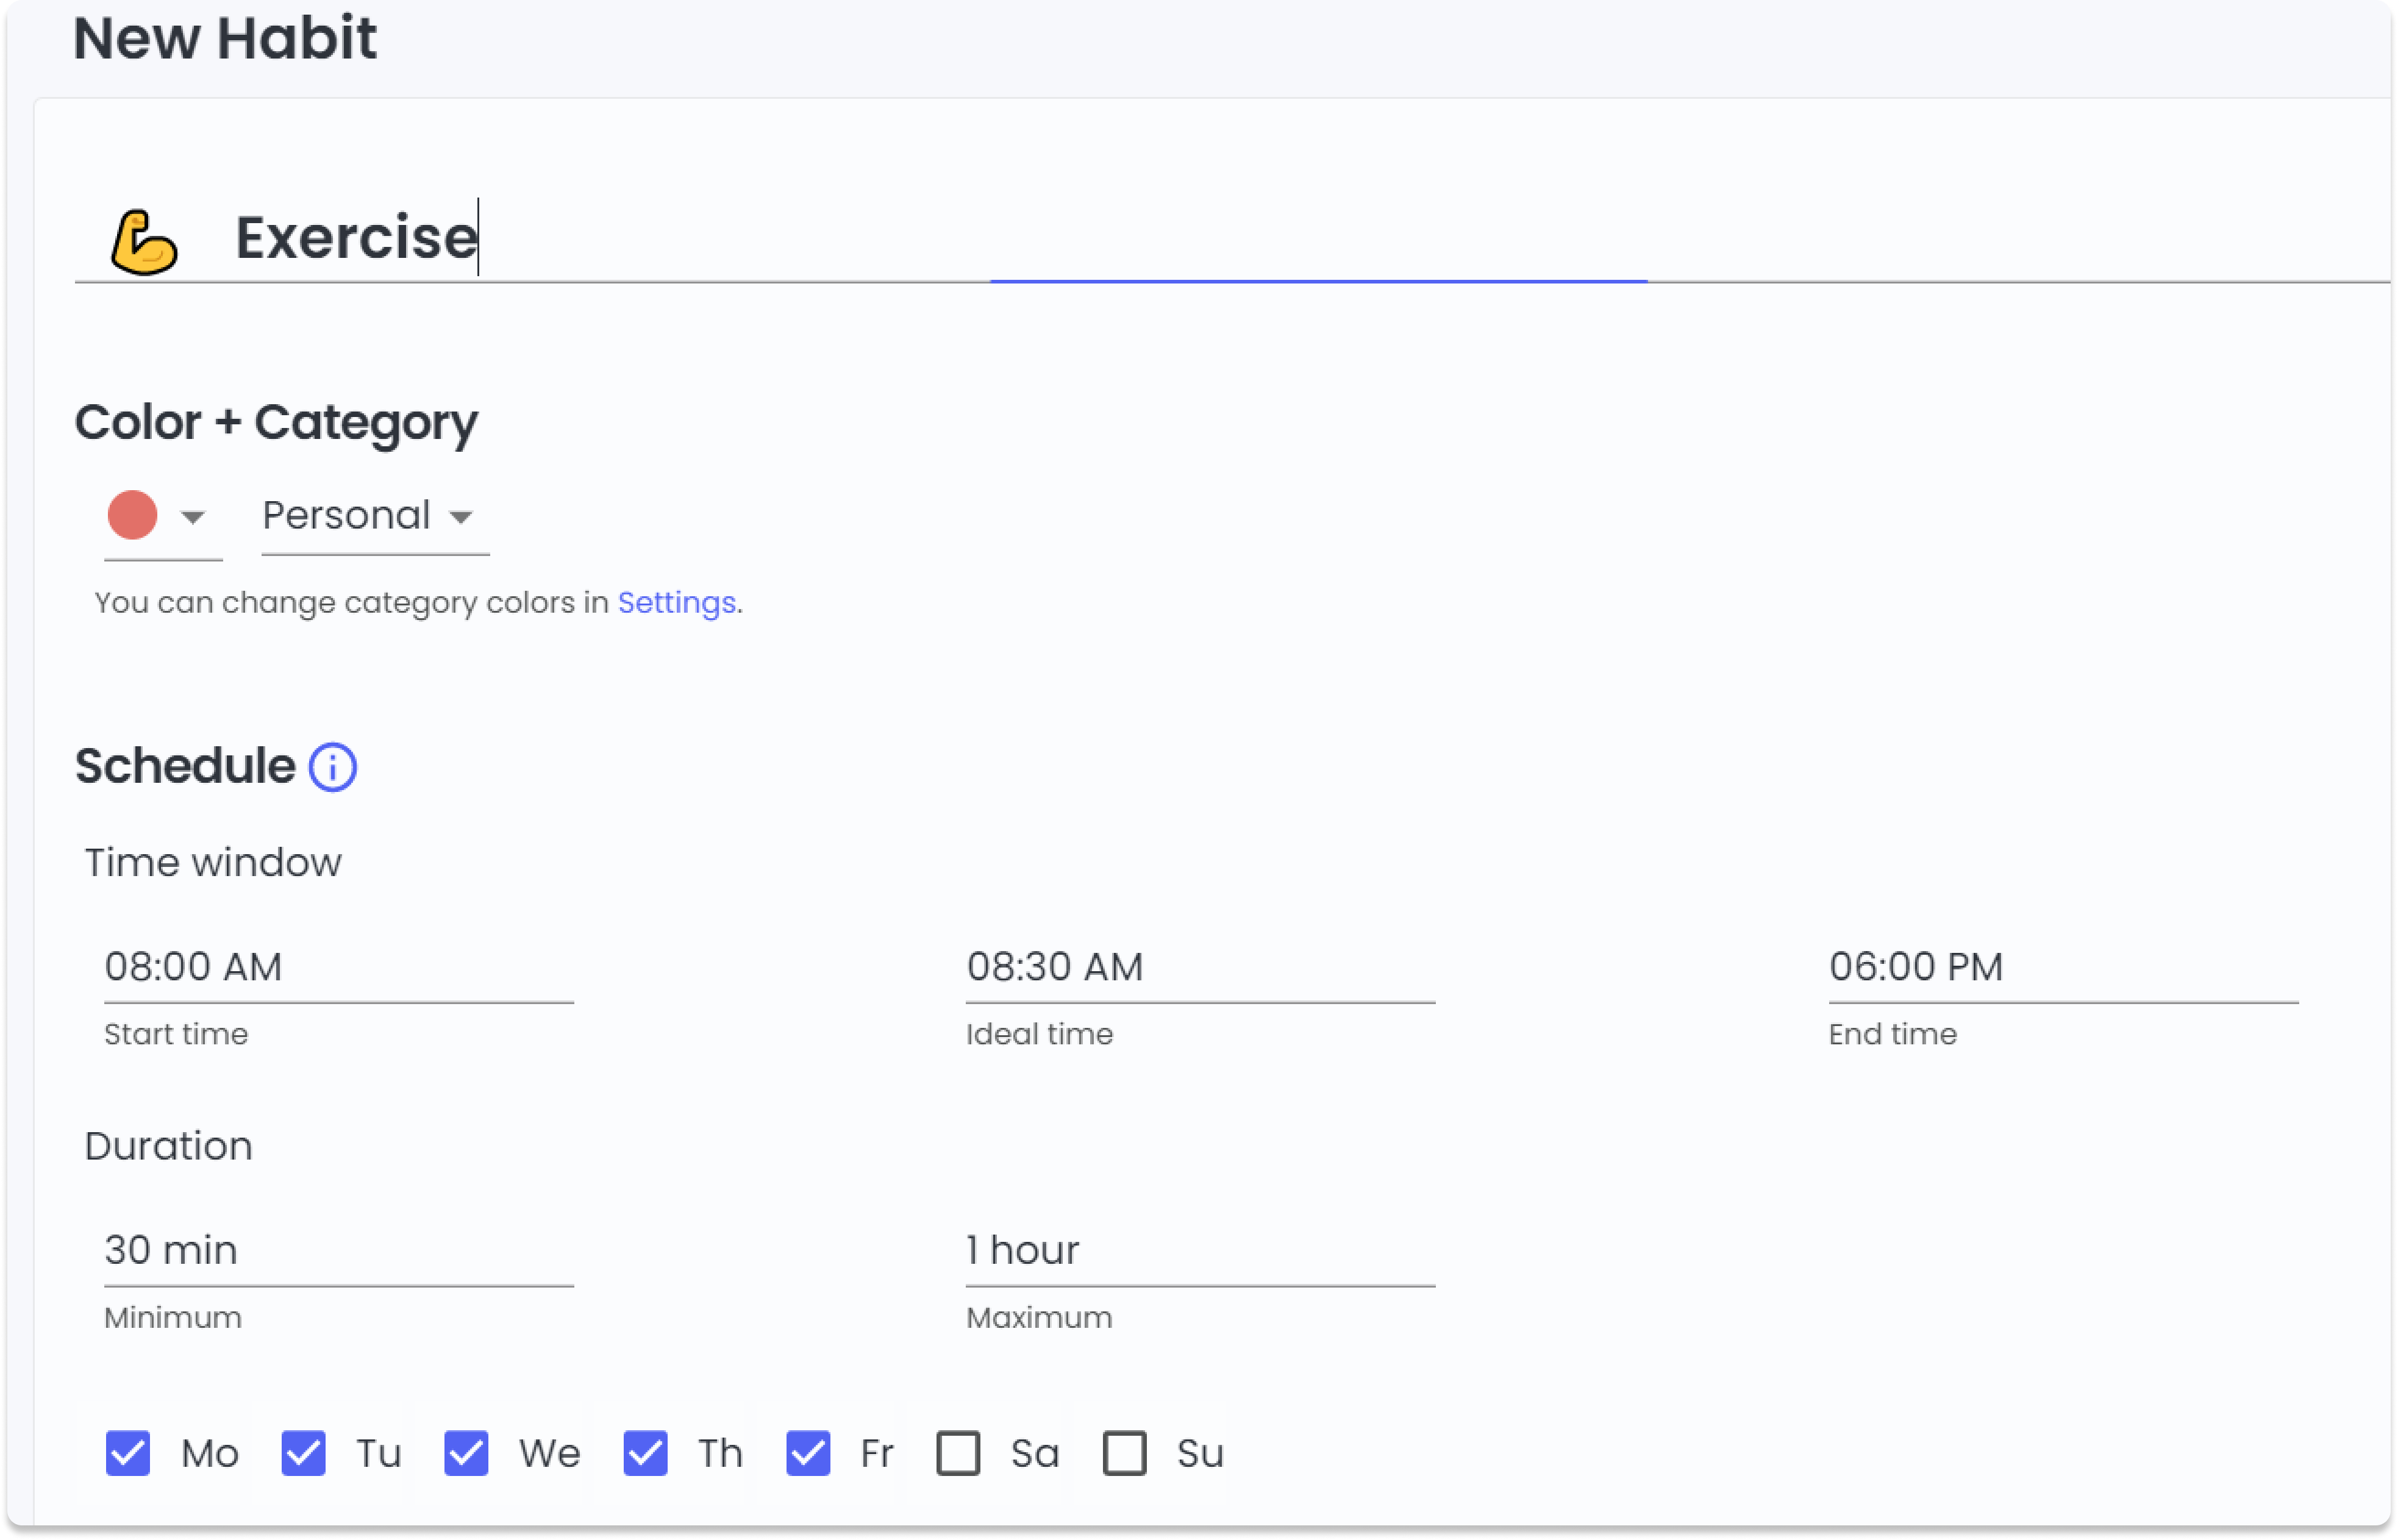The image size is (2398, 1540).
Task: Click the red color circle swatch
Action: (132, 515)
